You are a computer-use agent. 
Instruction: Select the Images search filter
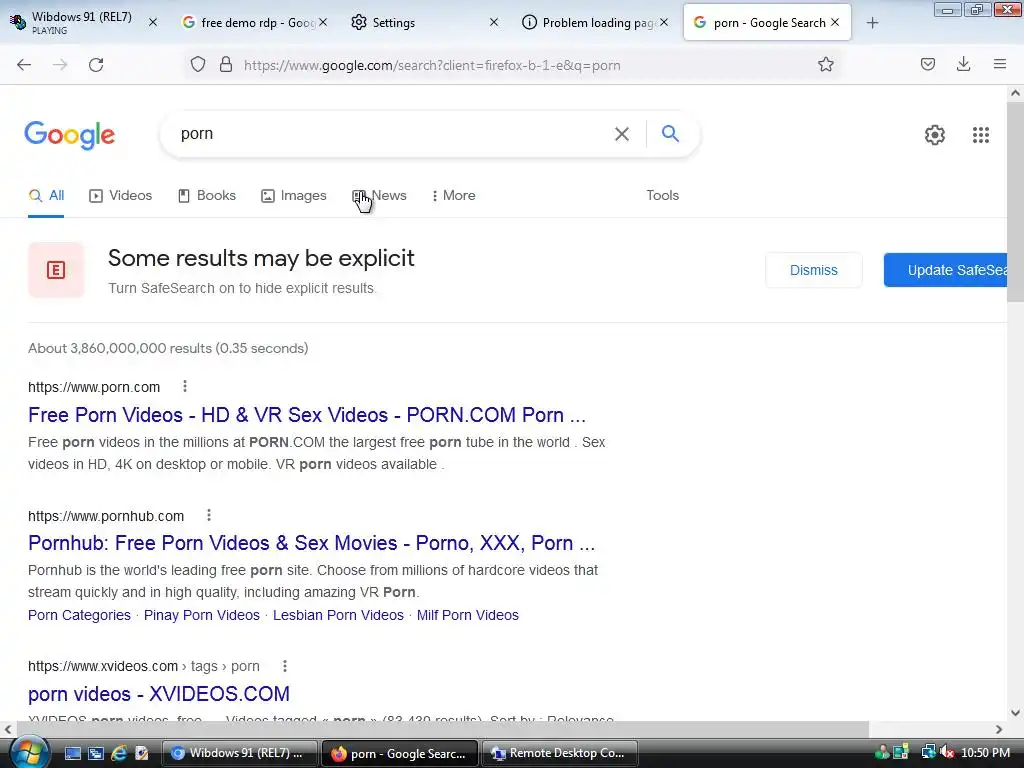[294, 195]
